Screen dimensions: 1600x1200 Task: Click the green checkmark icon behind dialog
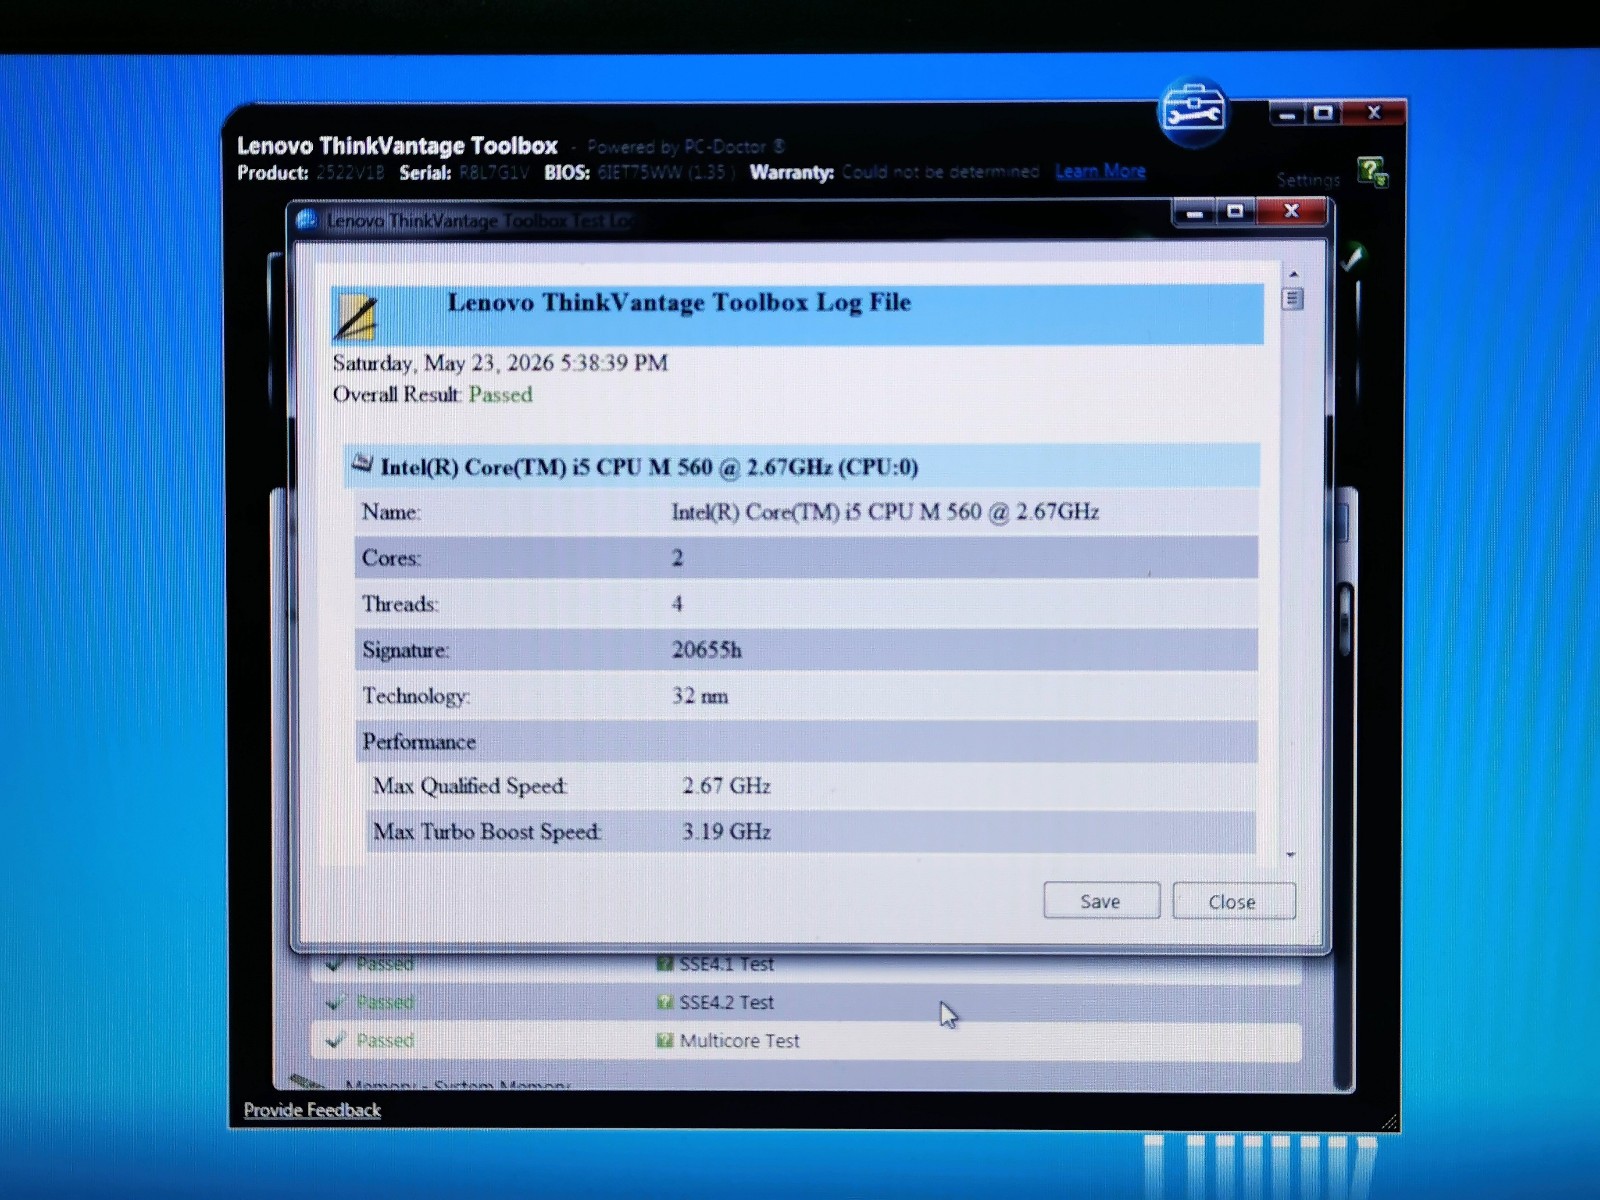pyautogui.click(x=1352, y=258)
